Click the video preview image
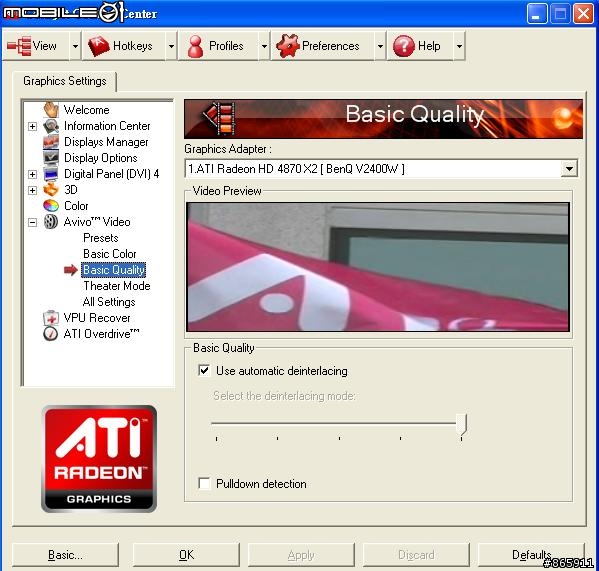 click(378, 267)
